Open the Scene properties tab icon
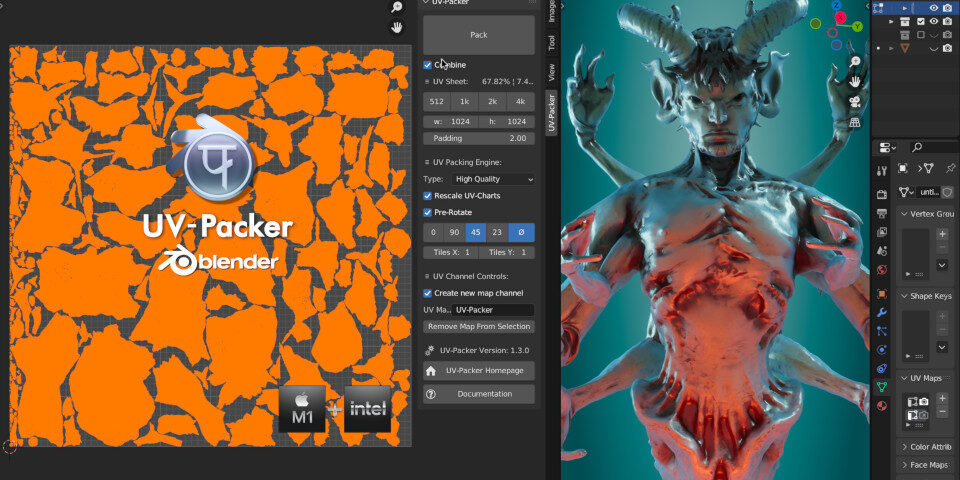Viewport: 960px width, 480px height. pyautogui.click(x=882, y=250)
